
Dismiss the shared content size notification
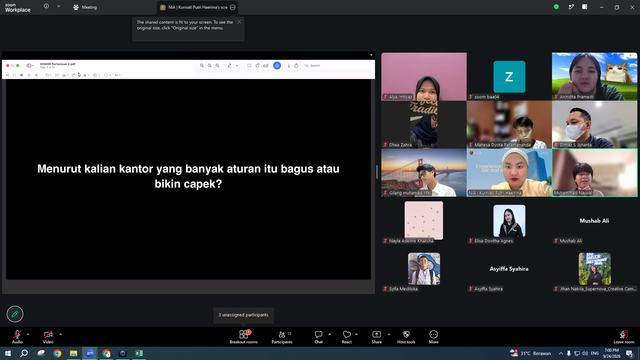tap(239, 22)
